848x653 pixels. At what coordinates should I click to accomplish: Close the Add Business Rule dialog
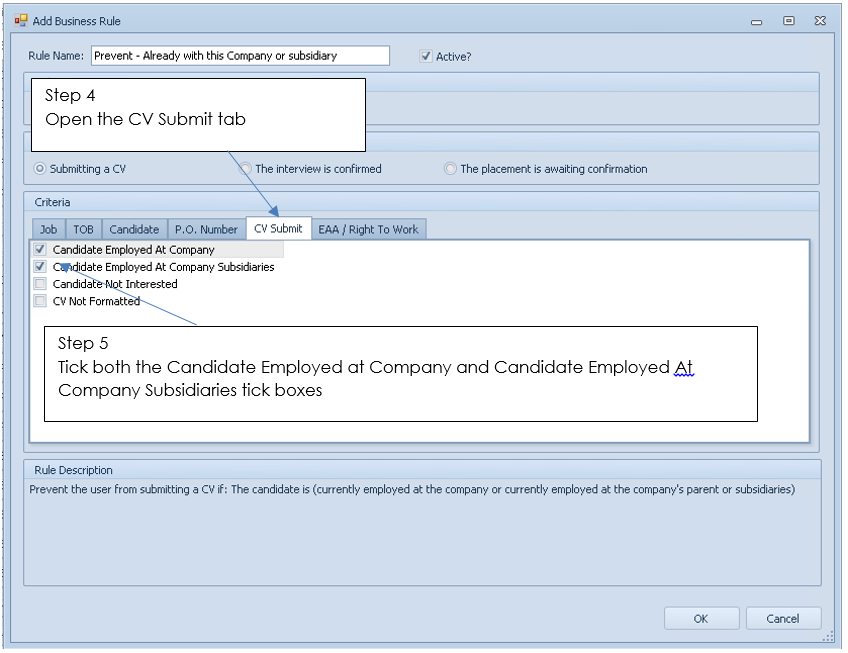click(819, 21)
